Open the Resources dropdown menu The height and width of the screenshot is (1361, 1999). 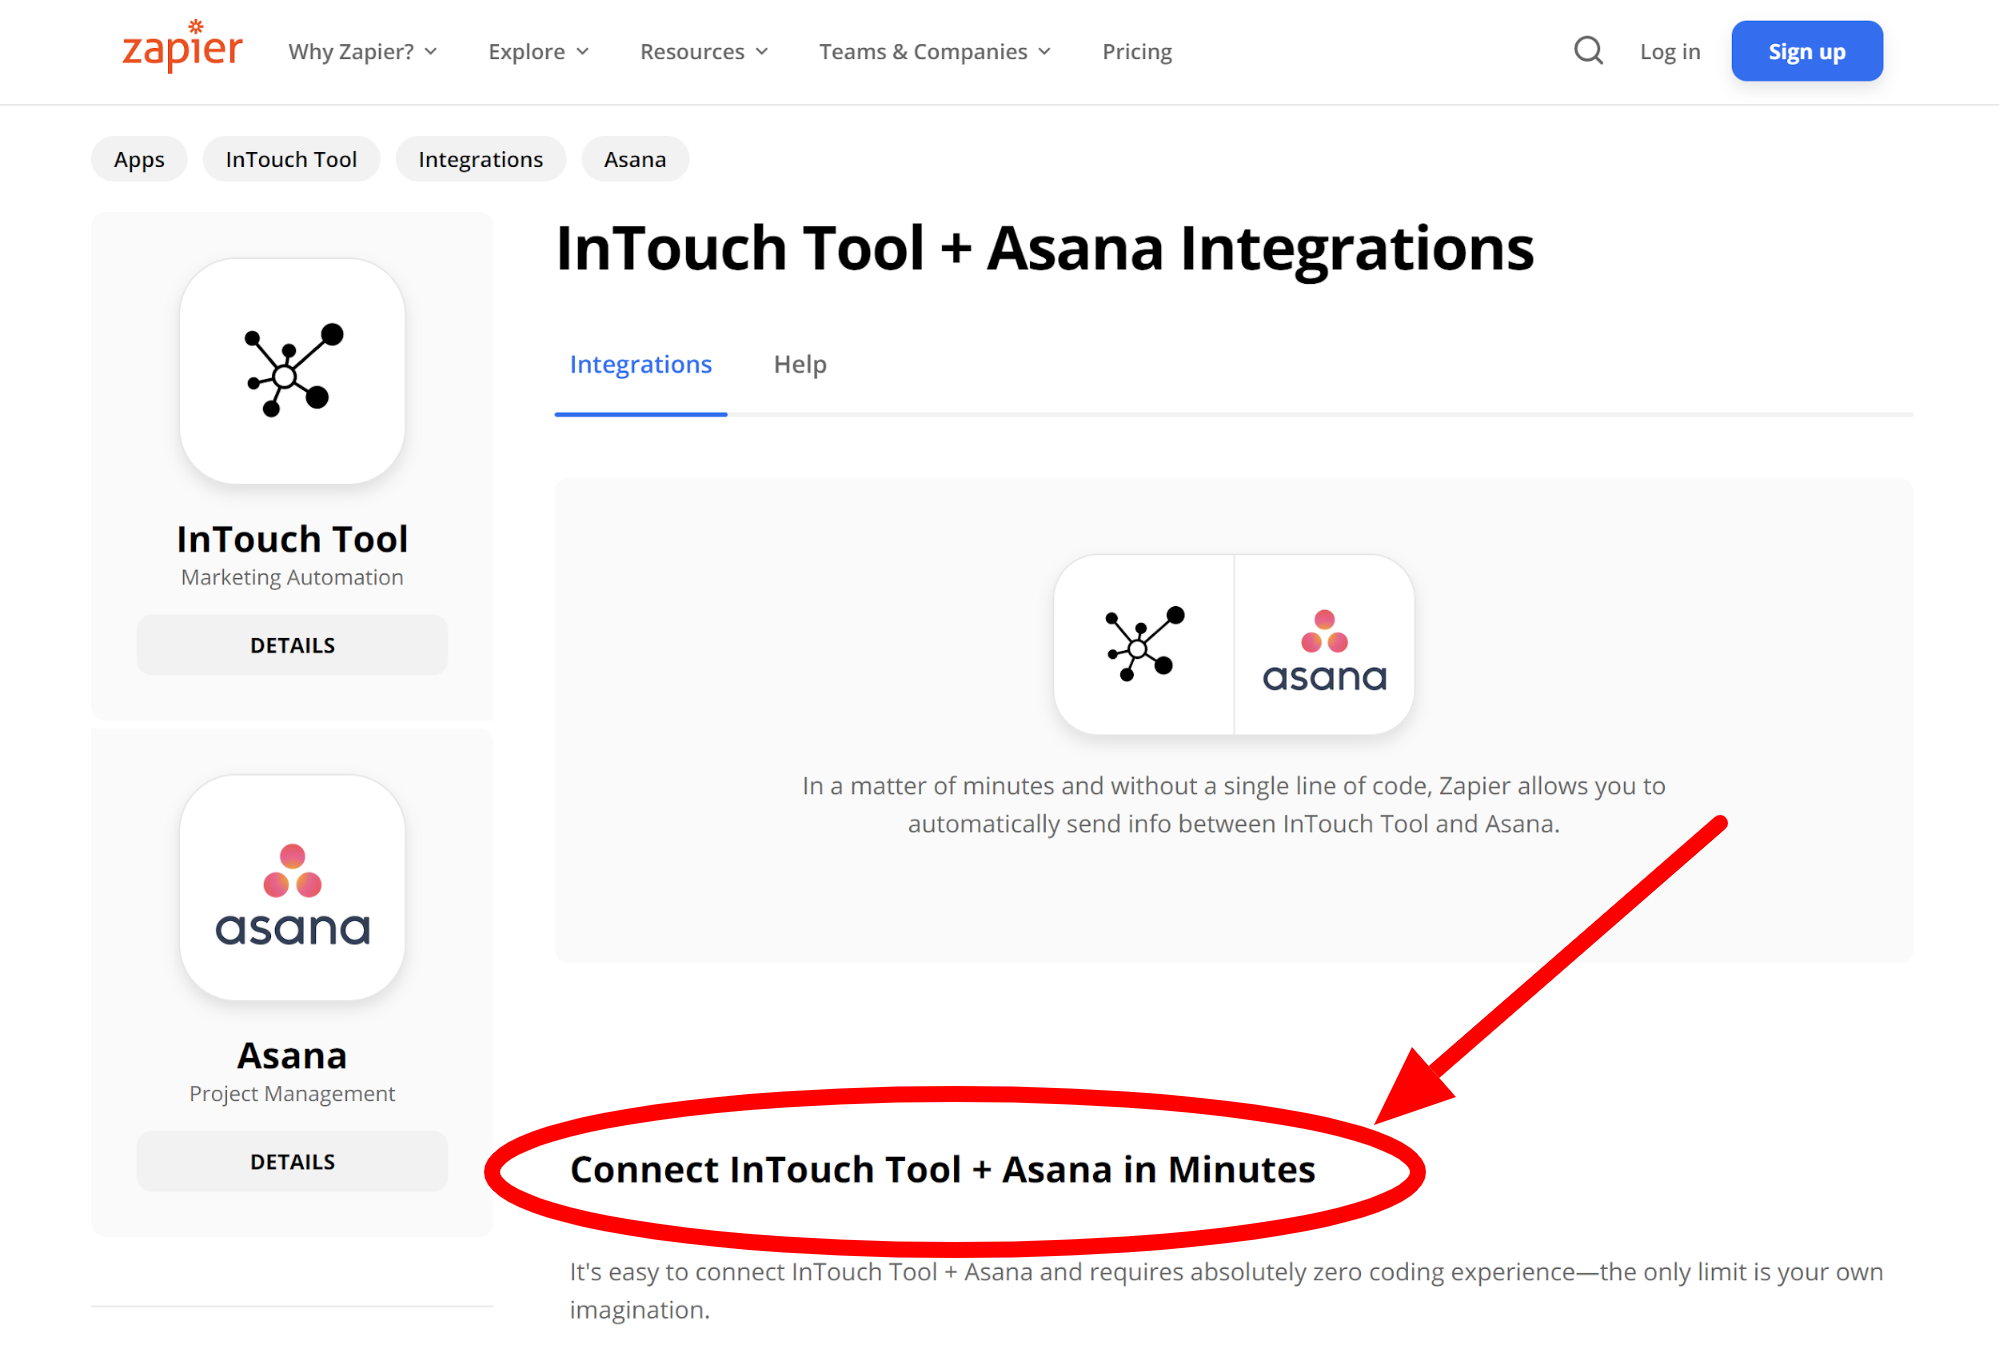(x=704, y=51)
